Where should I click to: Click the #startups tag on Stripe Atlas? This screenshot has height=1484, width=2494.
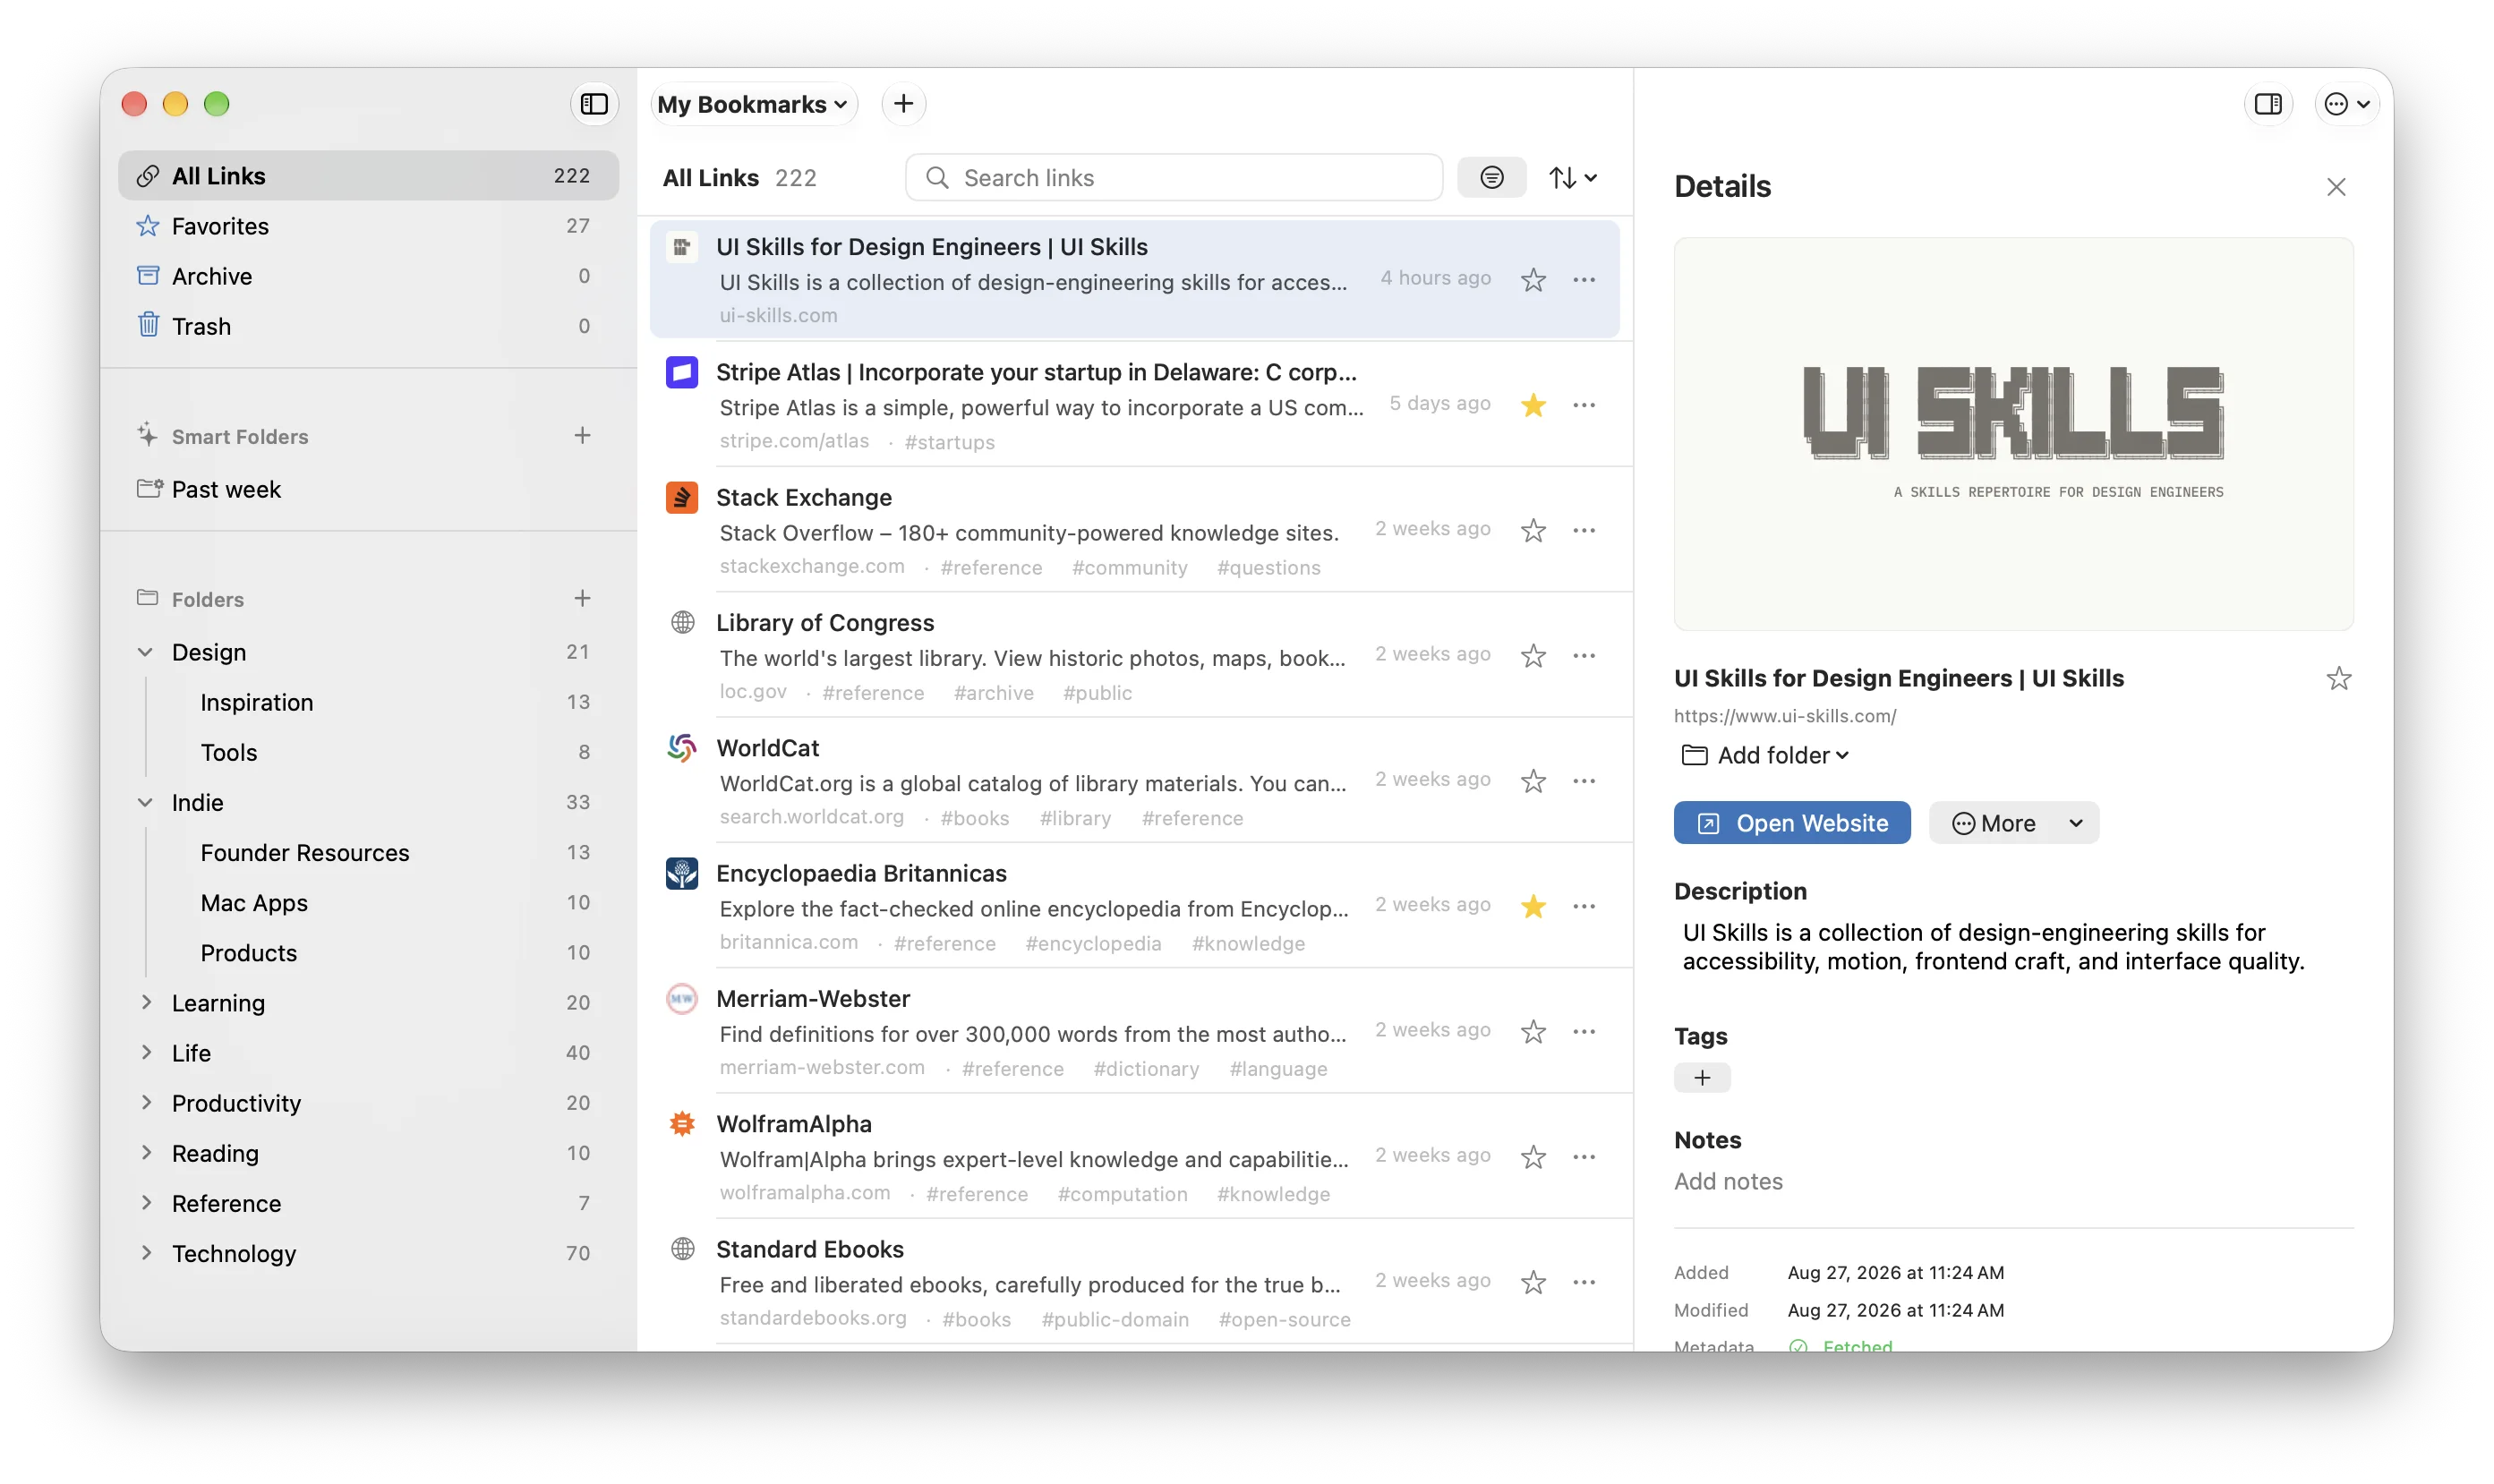(x=949, y=443)
